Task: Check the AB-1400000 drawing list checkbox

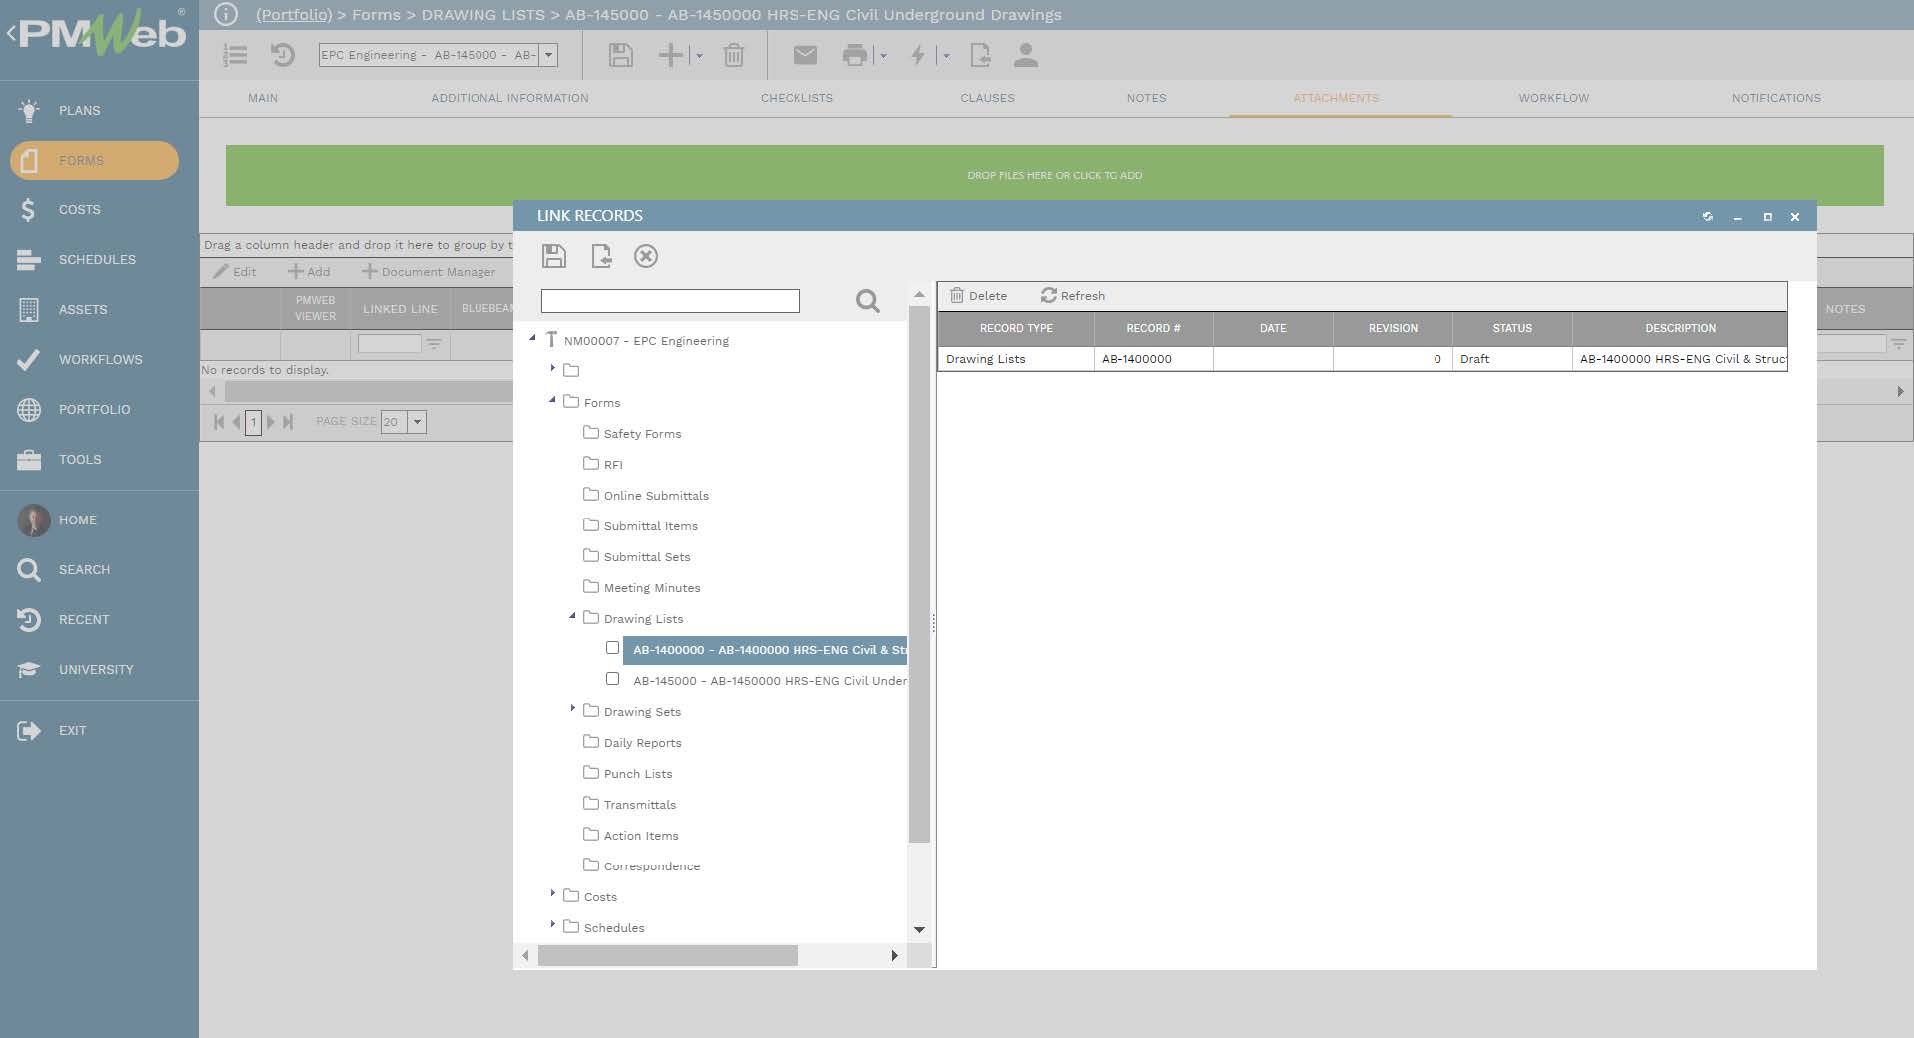Action: point(612,648)
